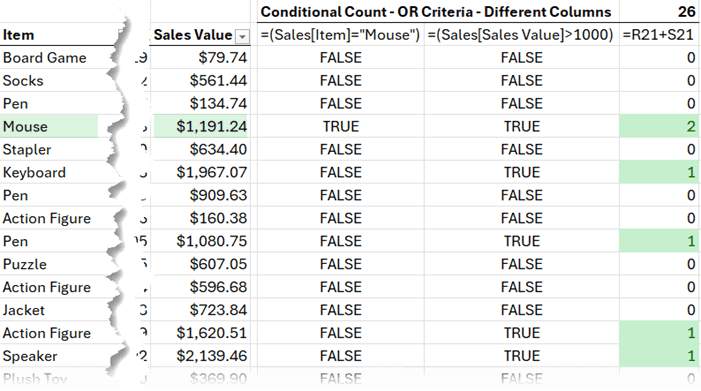Select the Stapler item cell

pos(56,149)
